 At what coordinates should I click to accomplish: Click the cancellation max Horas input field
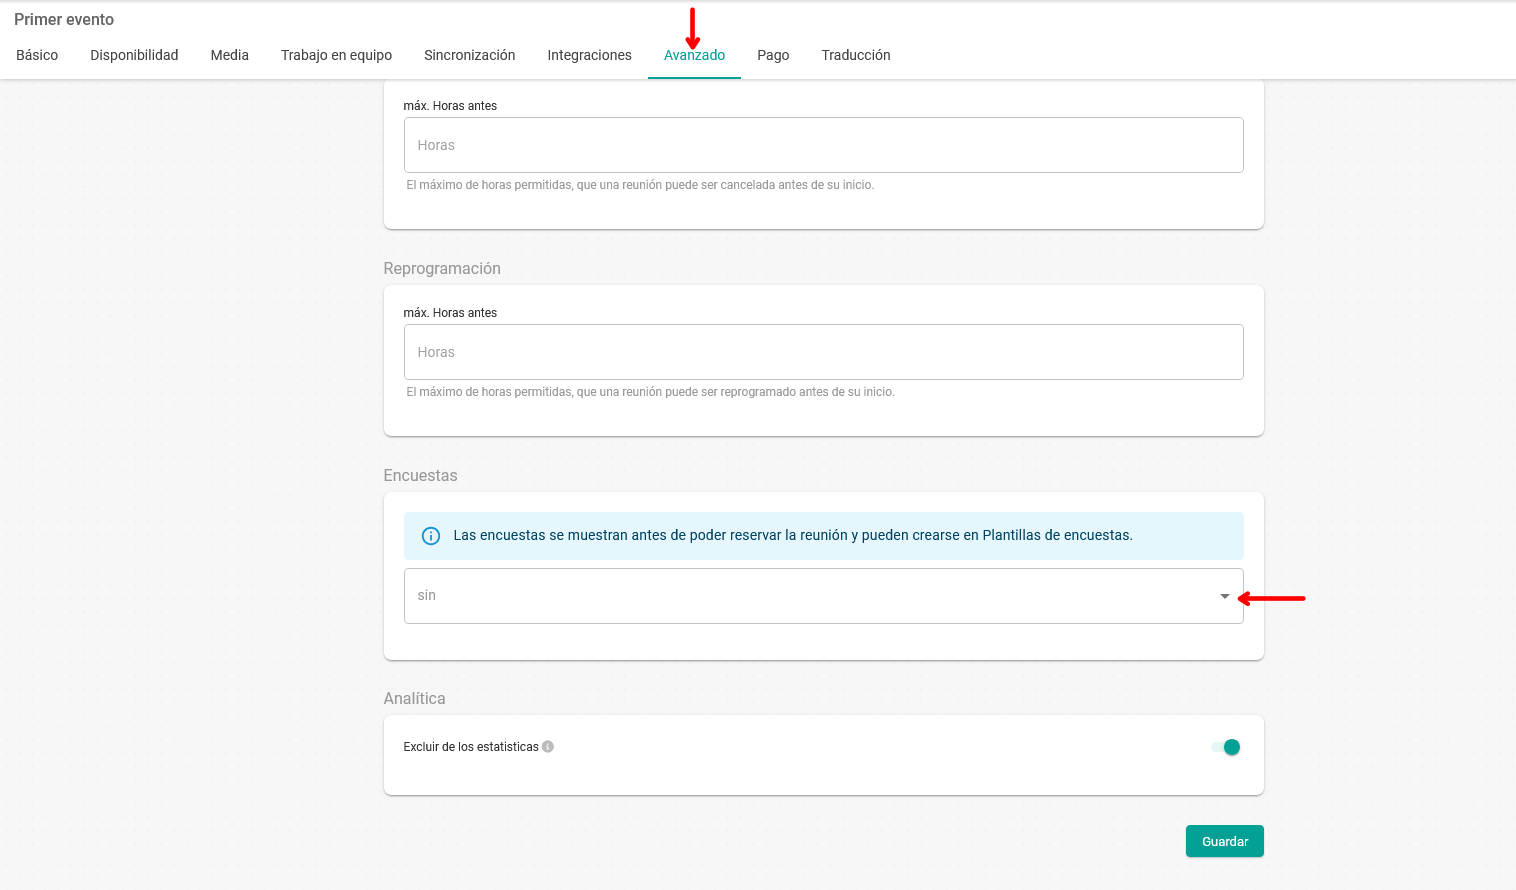coord(823,145)
